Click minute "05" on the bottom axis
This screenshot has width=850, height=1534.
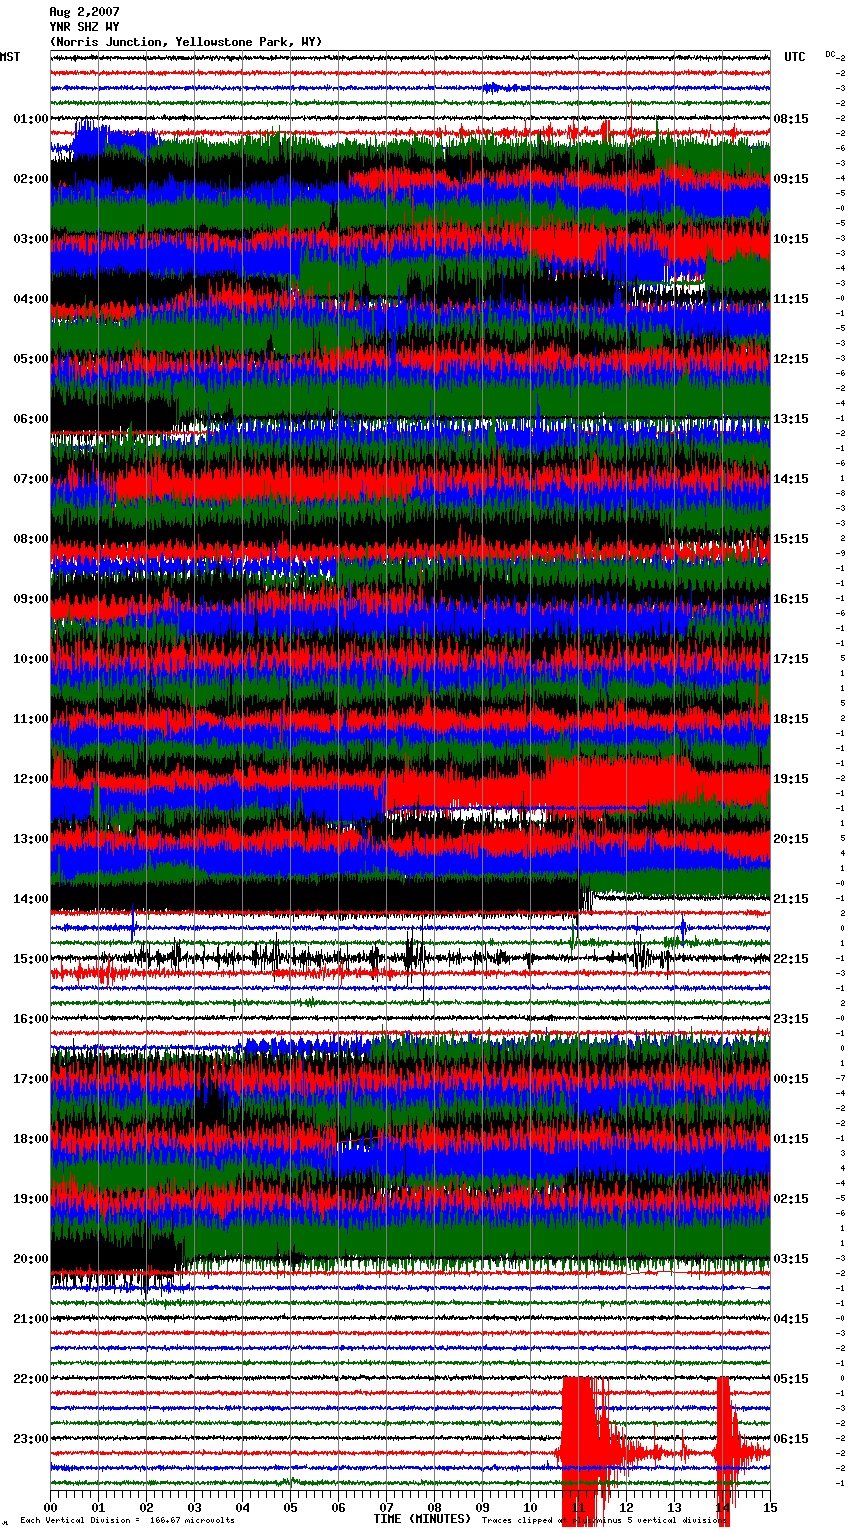[290, 1507]
